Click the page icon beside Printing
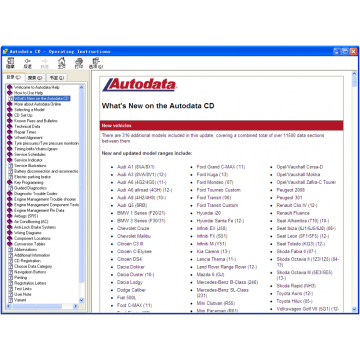 pos(10,278)
